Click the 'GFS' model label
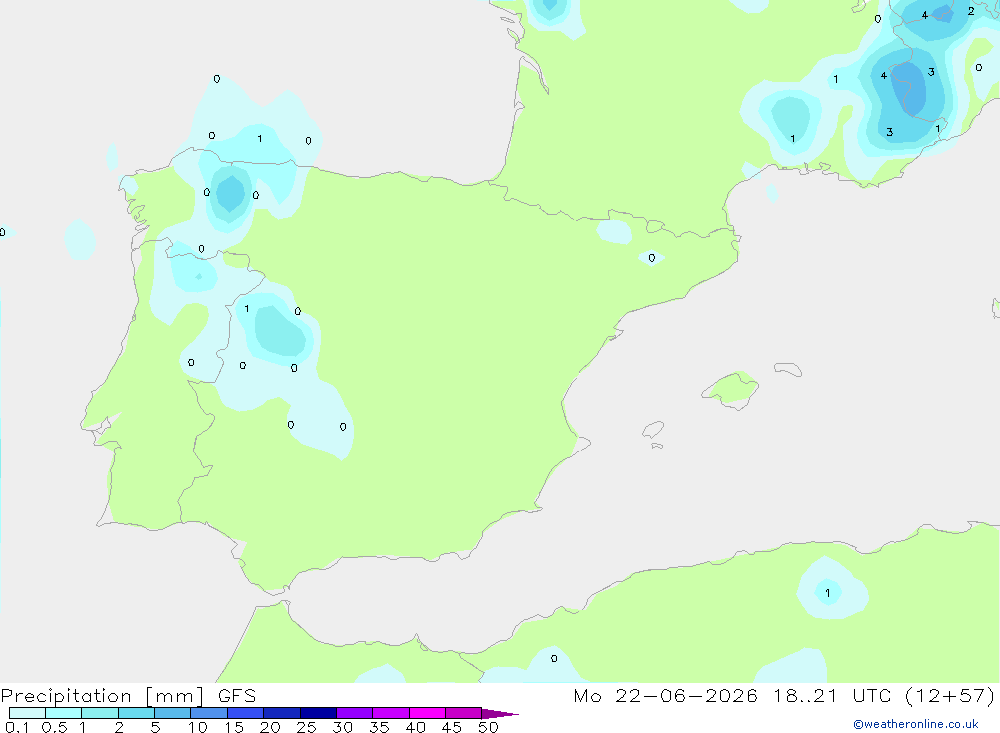 (237, 695)
